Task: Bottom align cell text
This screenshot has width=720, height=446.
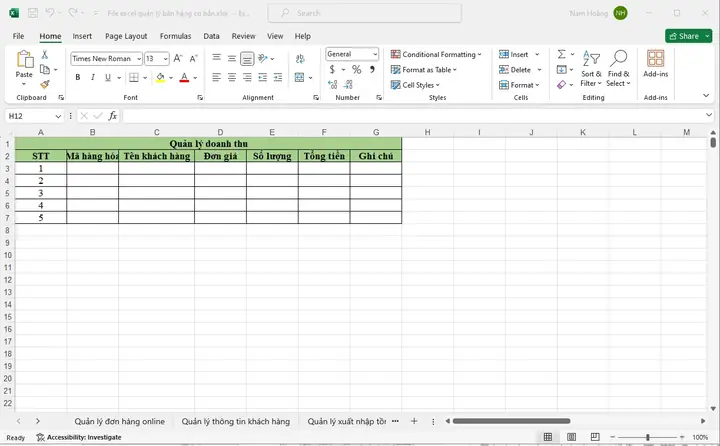Action: point(247,58)
